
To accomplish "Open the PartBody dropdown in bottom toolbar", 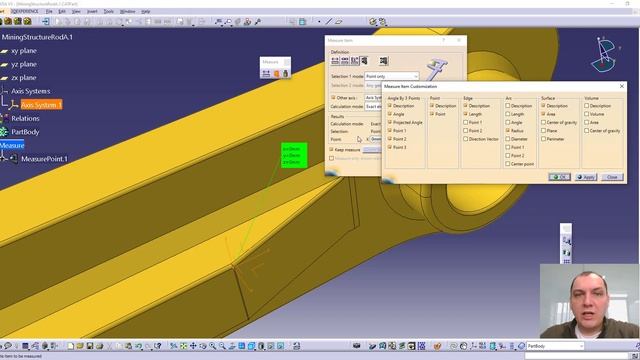I will click(555, 346).
